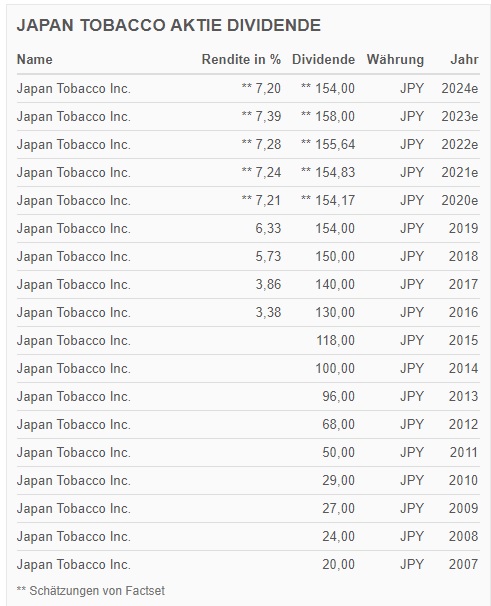Image resolution: width=491 pixels, height=606 pixels.
Task: Select the dividend value '** 158,00'
Action: pyautogui.click(x=327, y=116)
